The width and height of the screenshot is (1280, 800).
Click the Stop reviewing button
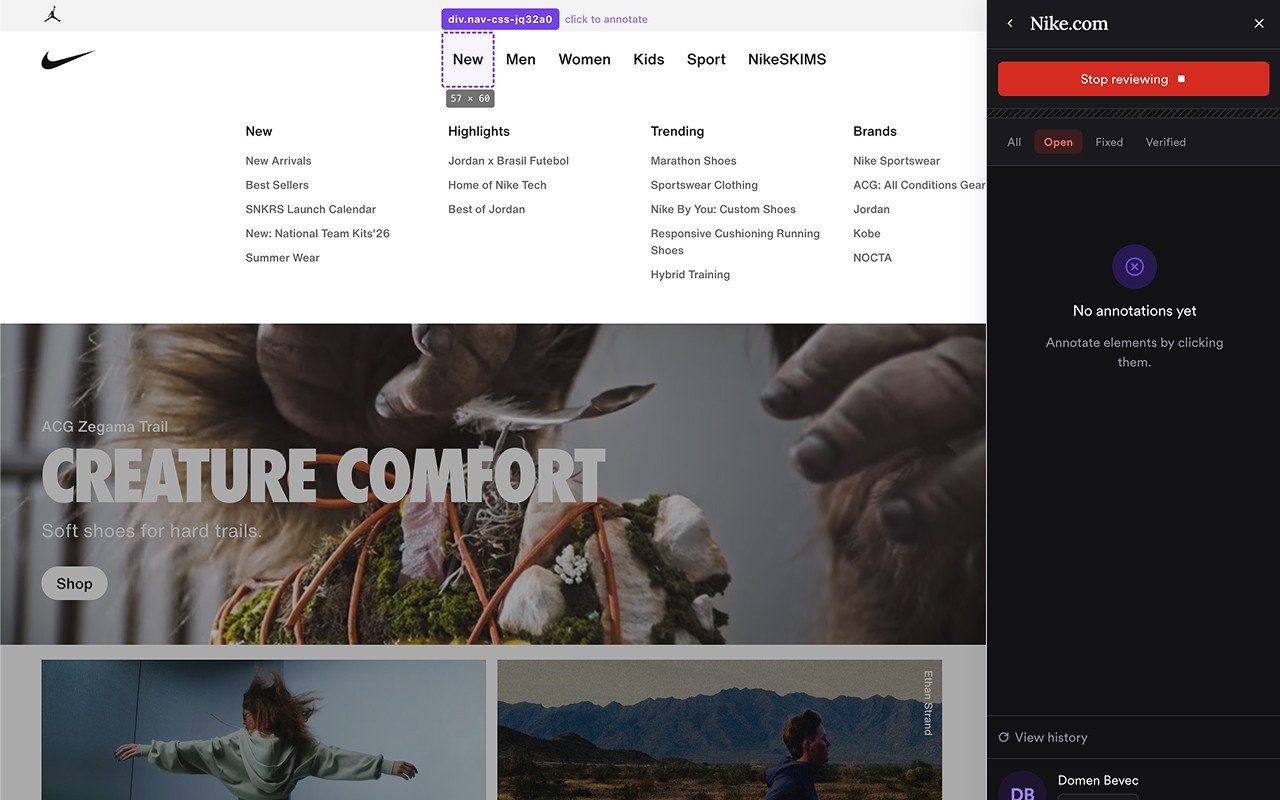pos(1133,79)
